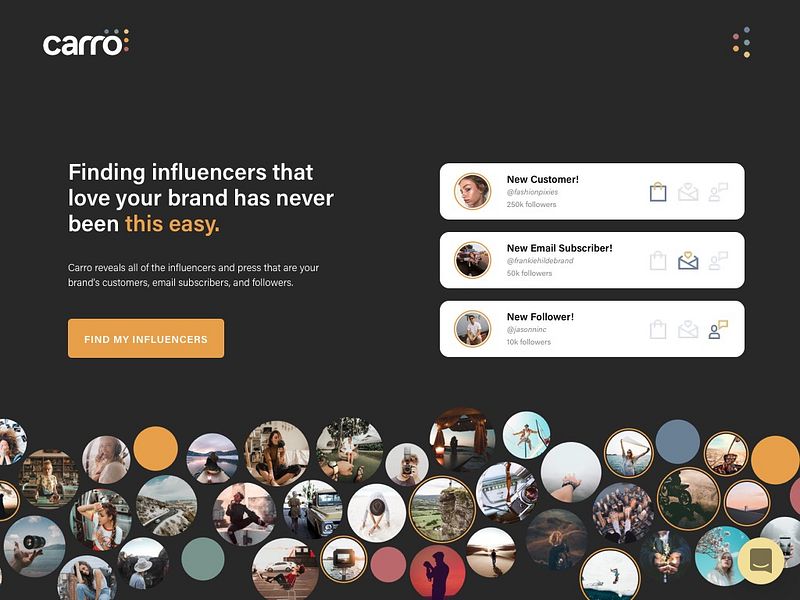Click the solid orange circle near left photos
Screen dimensions: 800x600
[x=156, y=448]
